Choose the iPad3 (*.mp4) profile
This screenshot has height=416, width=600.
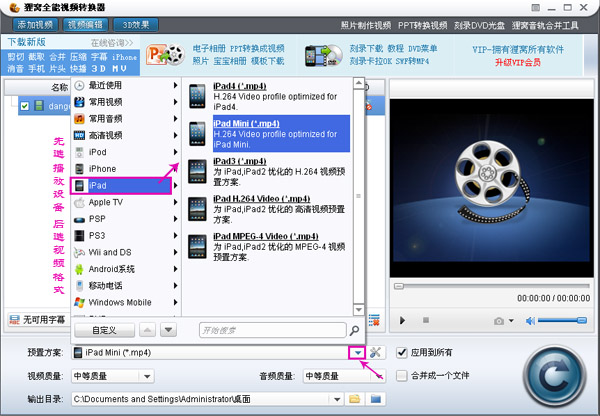pyautogui.click(x=268, y=171)
